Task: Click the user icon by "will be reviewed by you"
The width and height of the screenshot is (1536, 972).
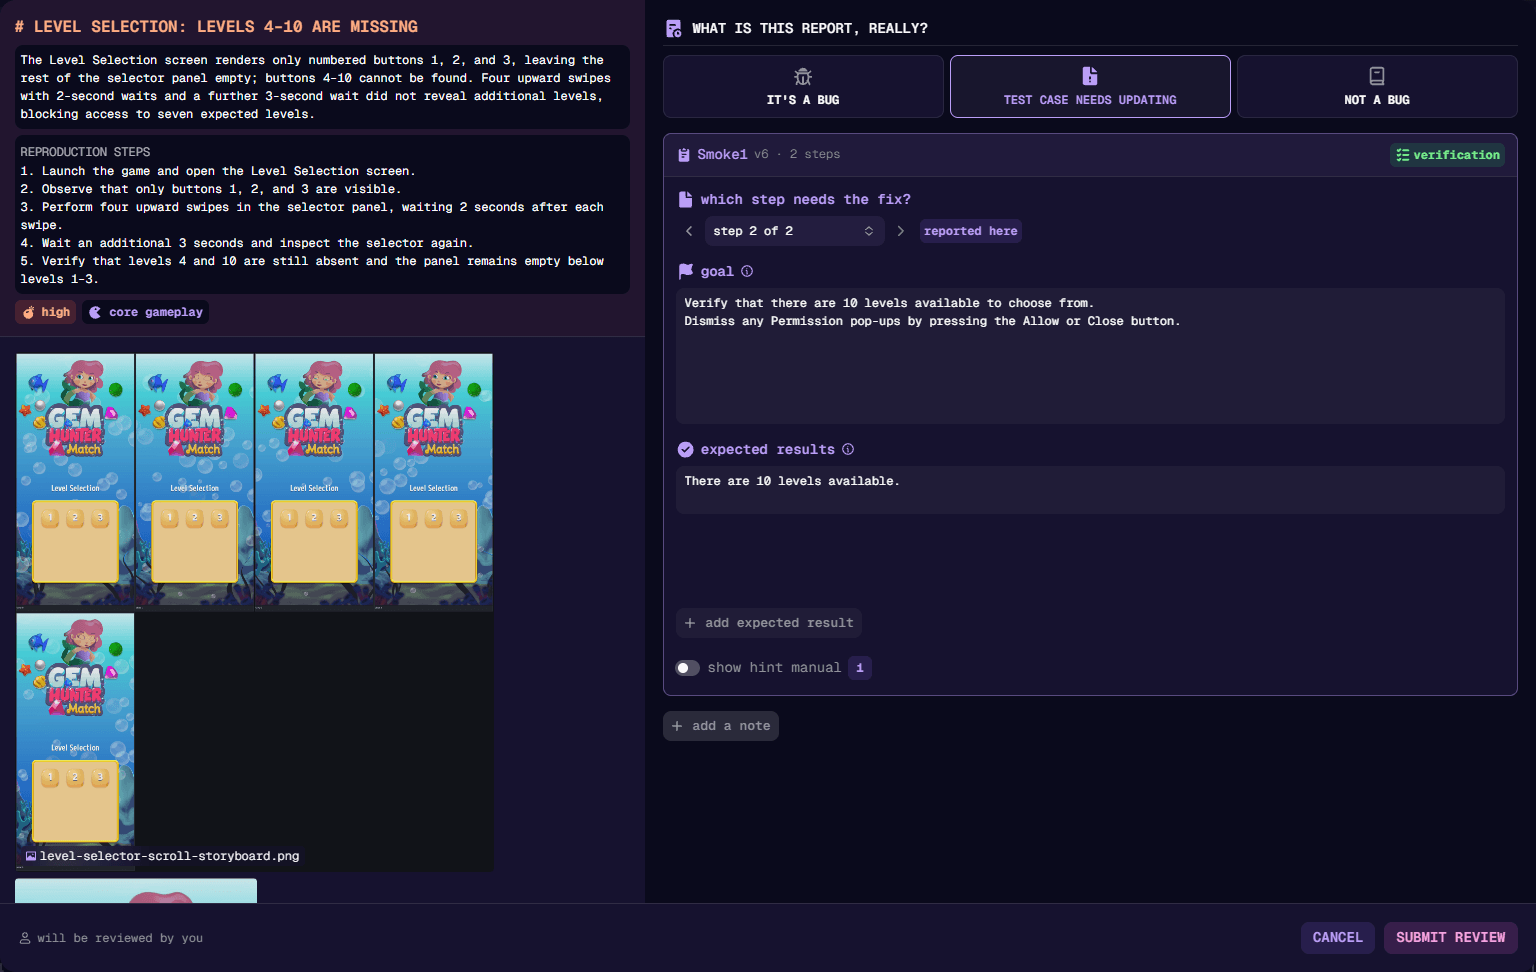Action: point(25,938)
